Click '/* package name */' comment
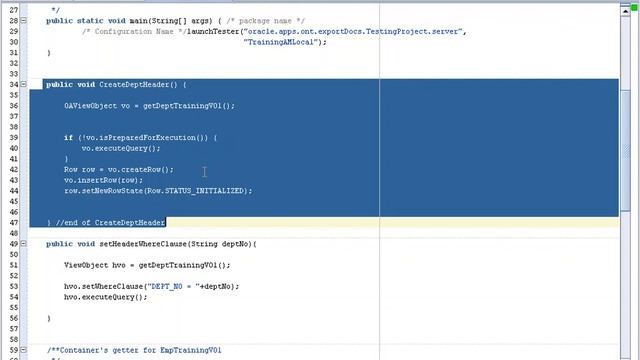 (266, 21)
